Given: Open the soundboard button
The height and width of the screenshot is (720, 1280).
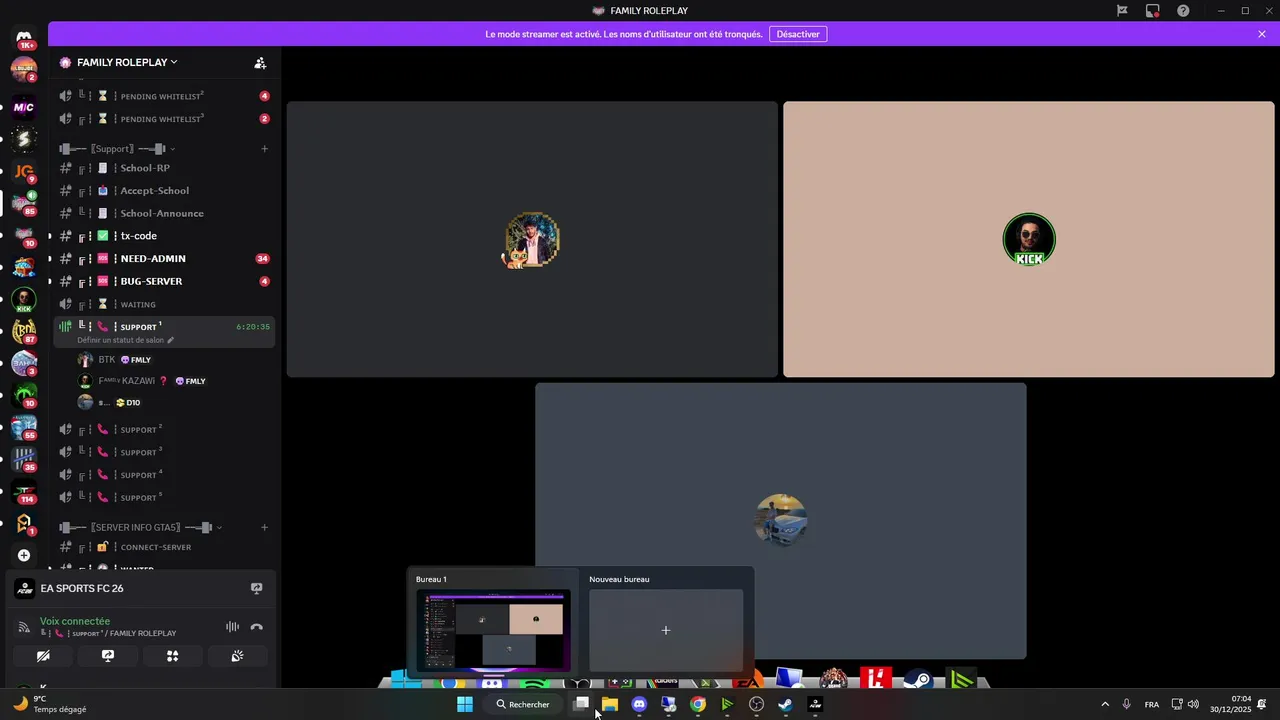Looking at the screenshot, I should pyautogui.click(x=237, y=656).
